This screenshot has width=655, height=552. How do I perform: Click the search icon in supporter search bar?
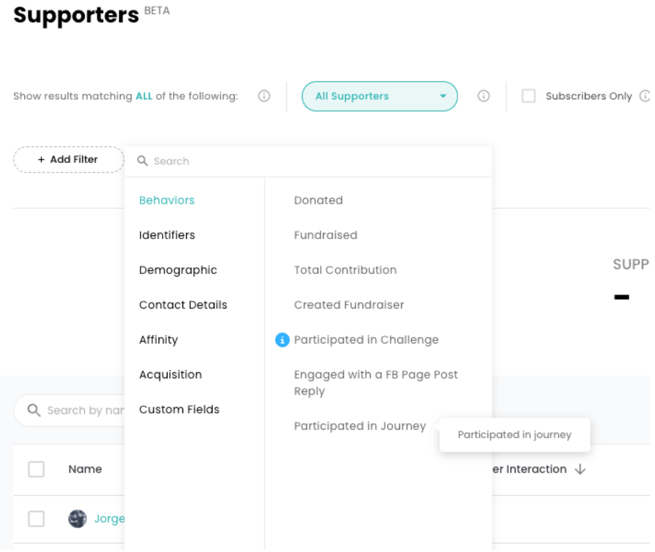click(x=34, y=410)
